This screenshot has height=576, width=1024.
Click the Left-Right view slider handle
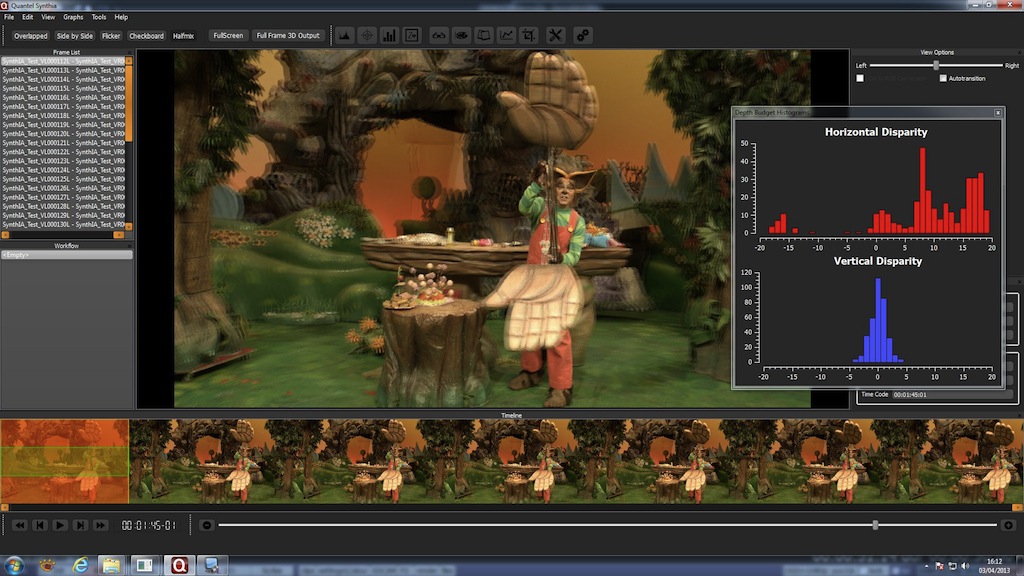[936, 65]
